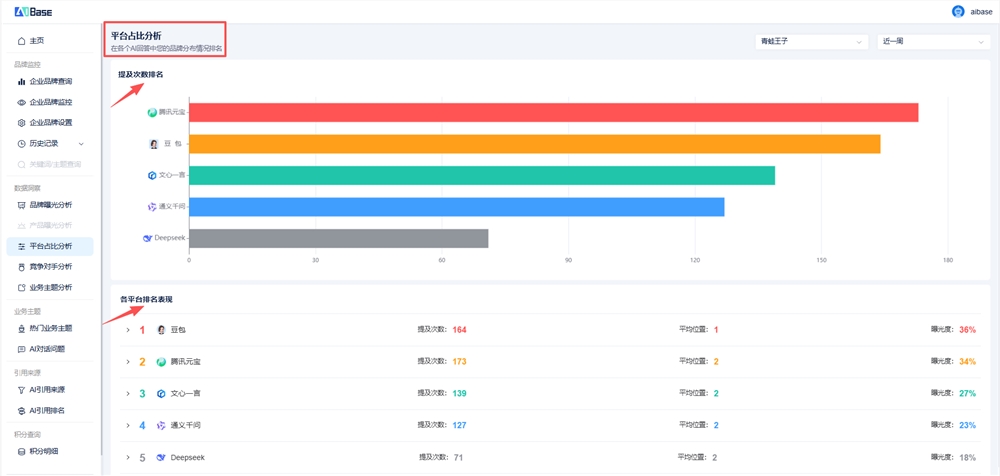Open the AI引用排名 sidebar link
The width and height of the screenshot is (1000, 476).
46,411
